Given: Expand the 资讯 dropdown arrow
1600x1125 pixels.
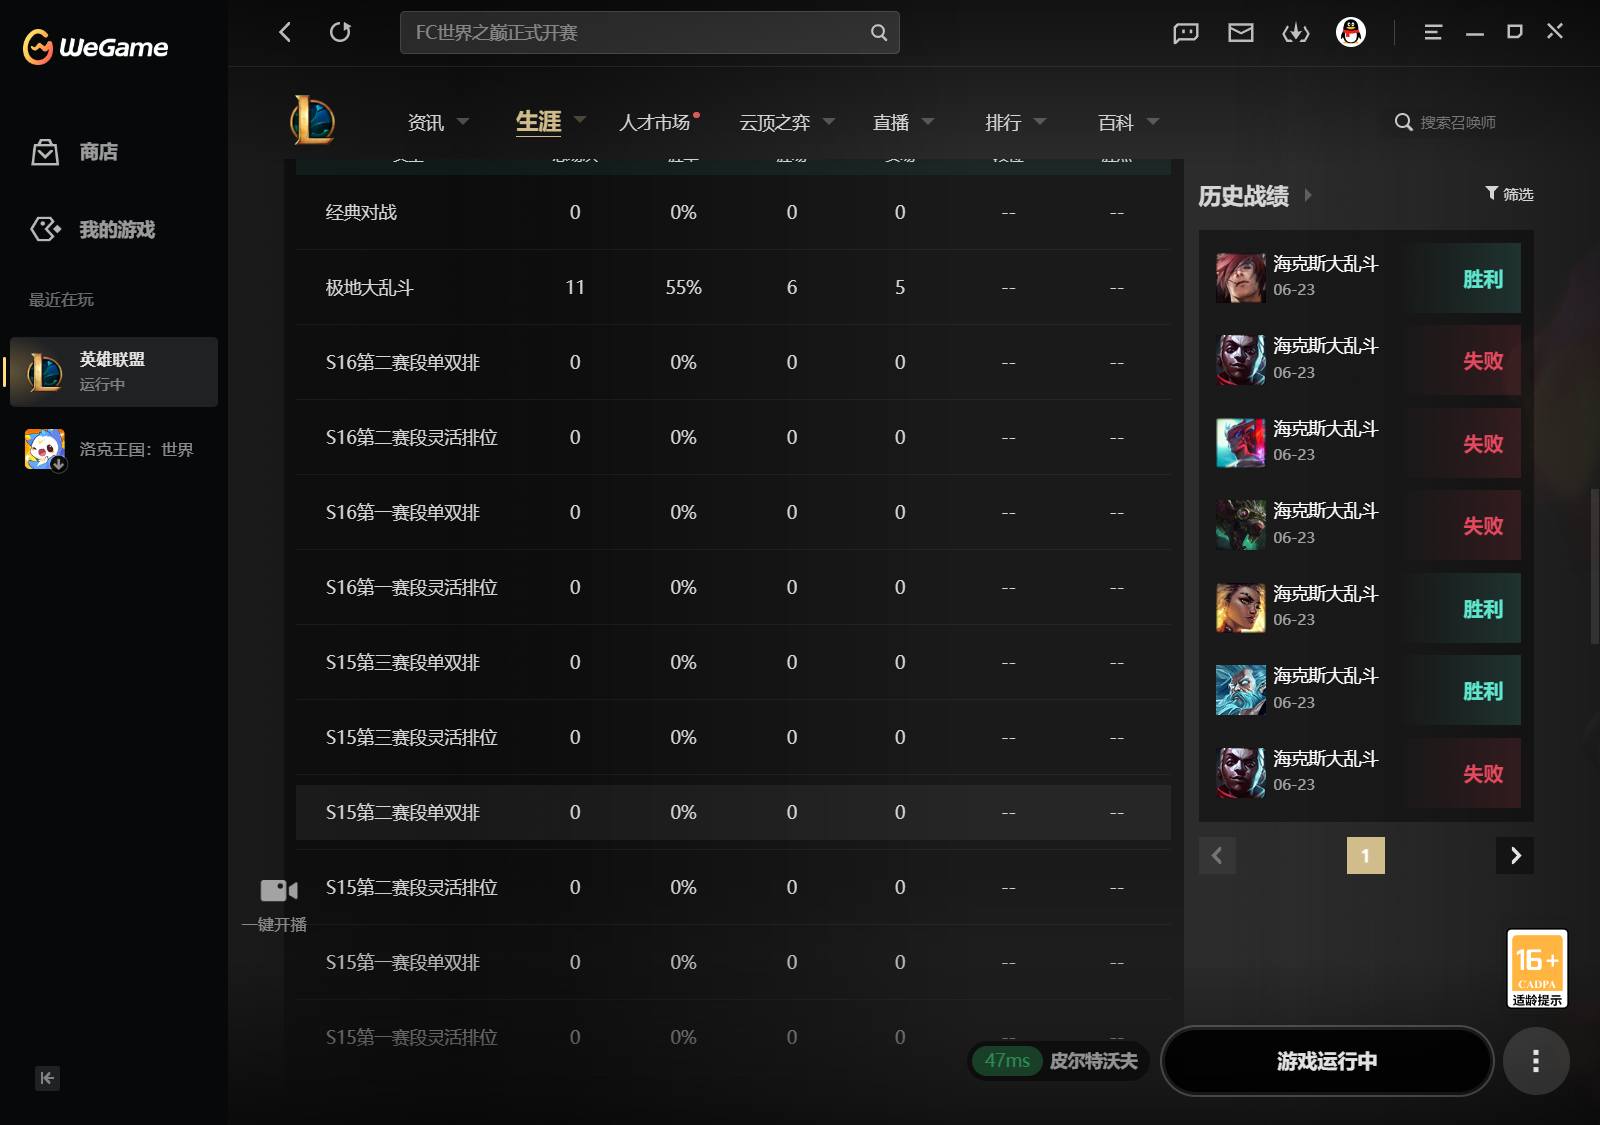Looking at the screenshot, I should (x=463, y=122).
